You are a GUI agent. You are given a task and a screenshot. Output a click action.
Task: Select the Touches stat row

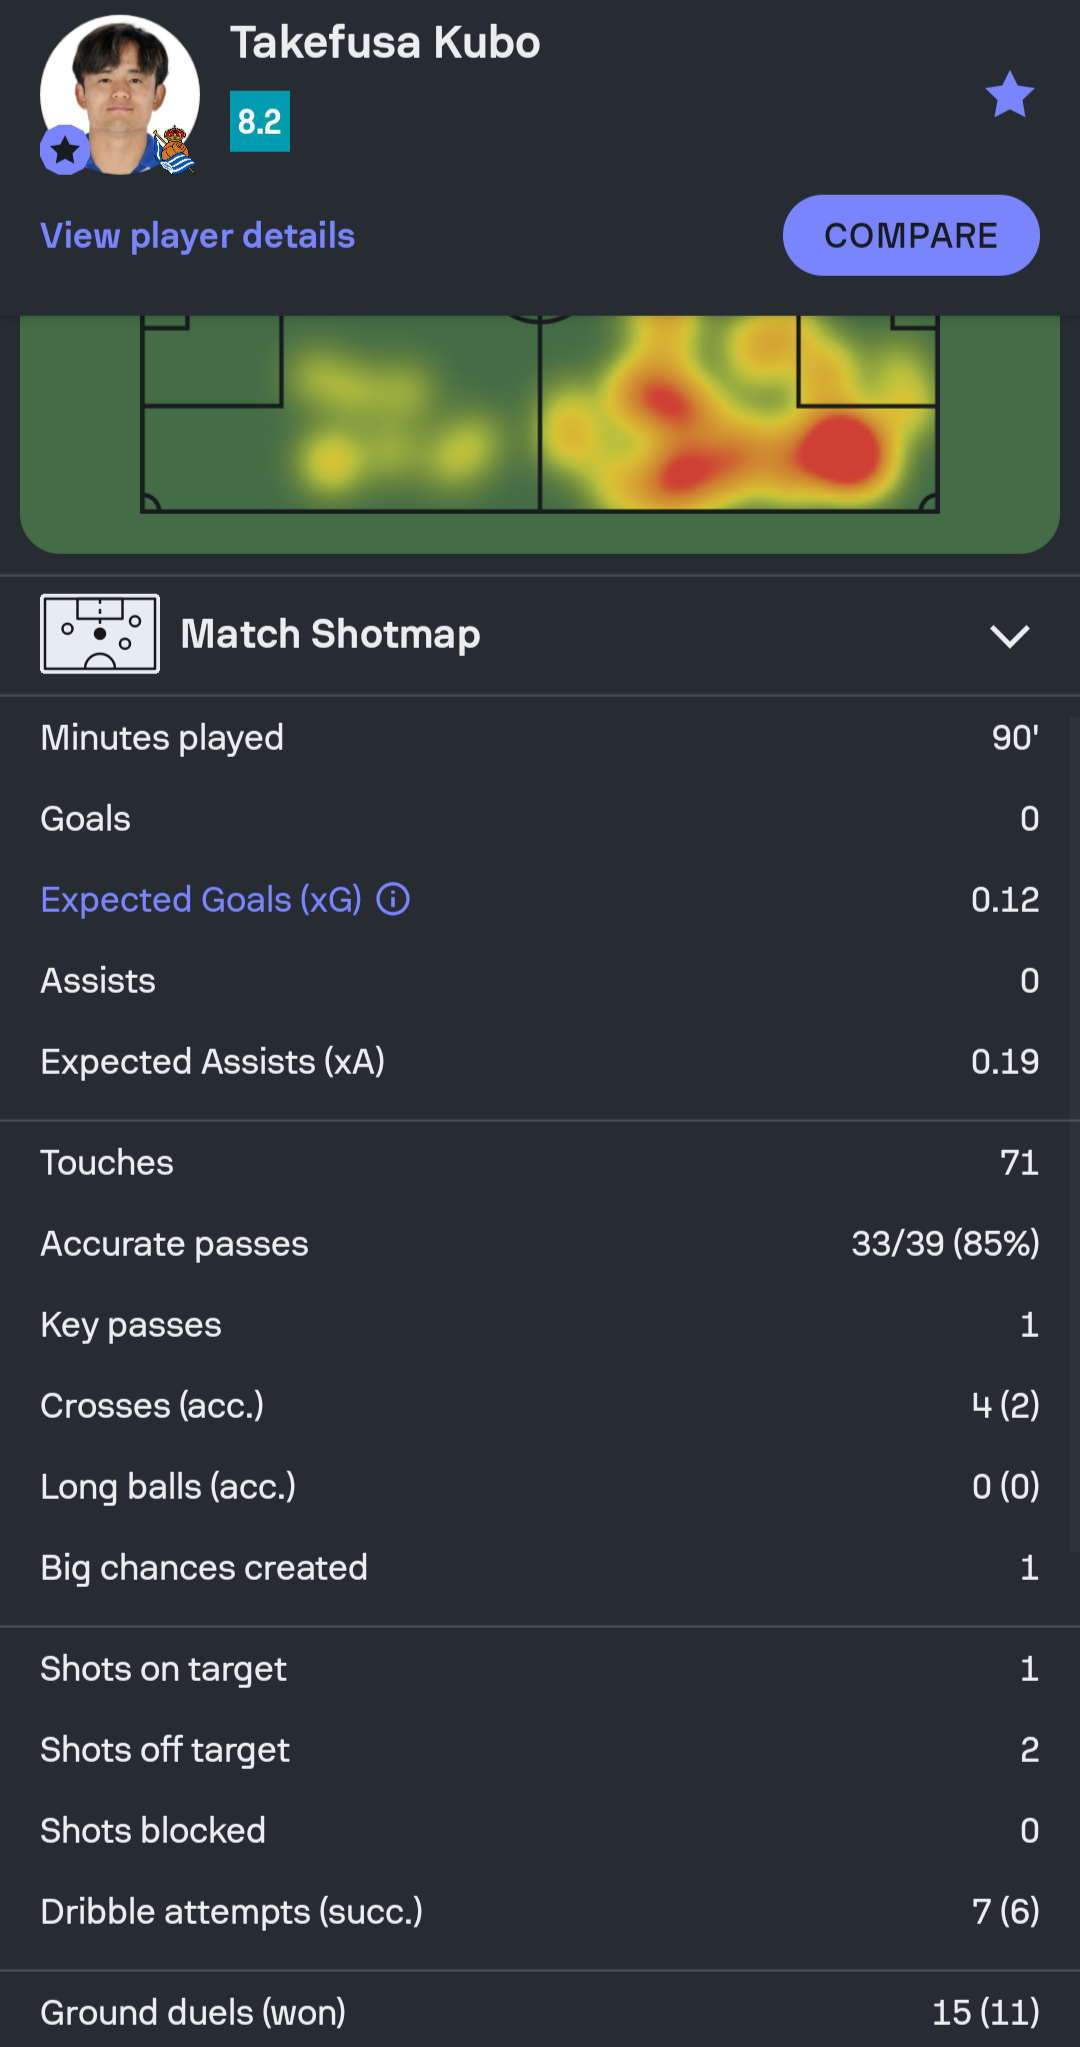pos(540,1162)
